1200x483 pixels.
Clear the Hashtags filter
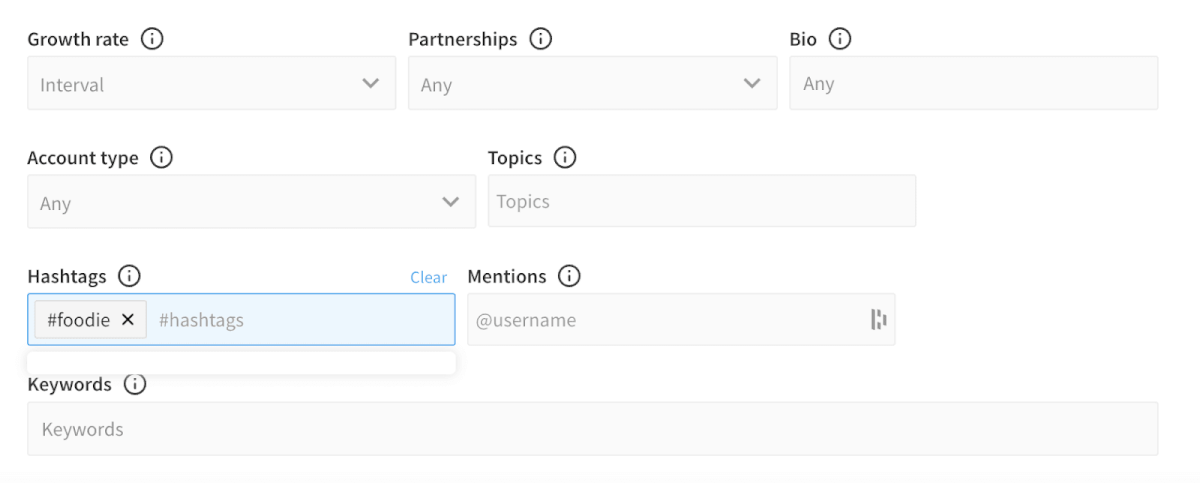point(428,278)
